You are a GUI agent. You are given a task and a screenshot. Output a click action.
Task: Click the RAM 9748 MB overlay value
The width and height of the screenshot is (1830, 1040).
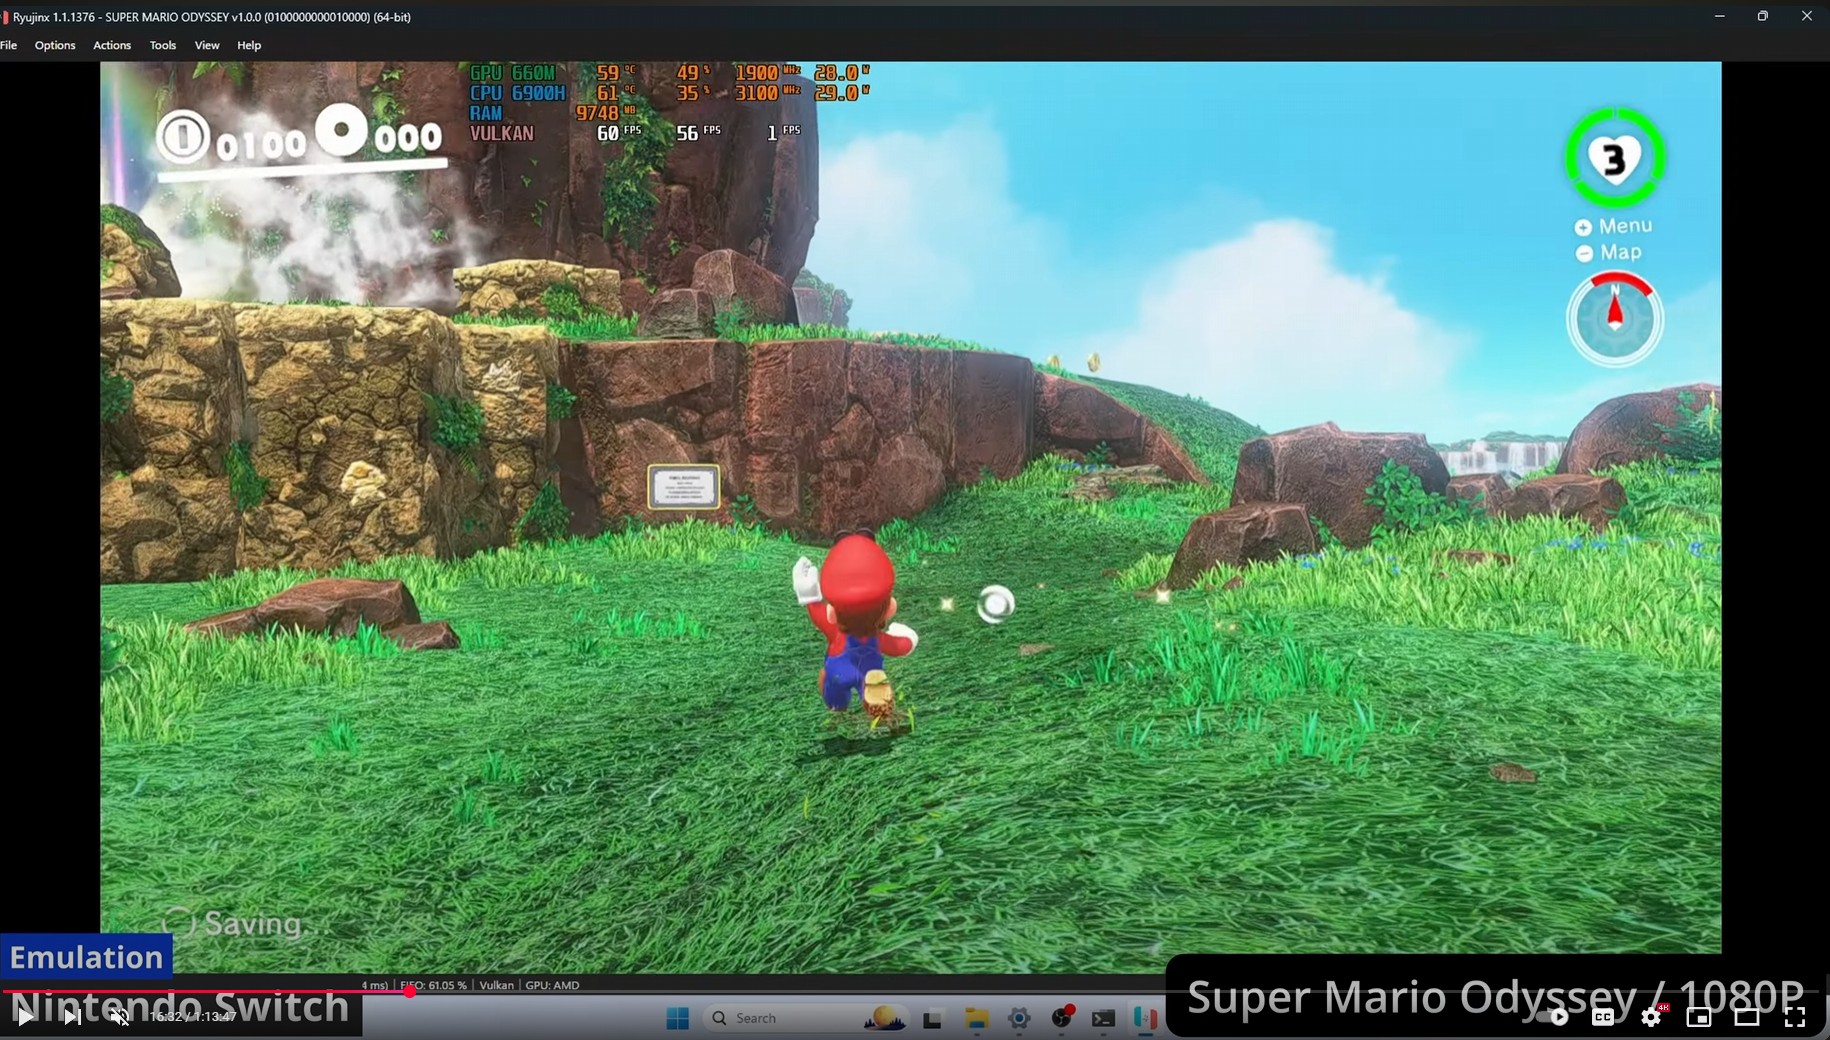pos(605,113)
